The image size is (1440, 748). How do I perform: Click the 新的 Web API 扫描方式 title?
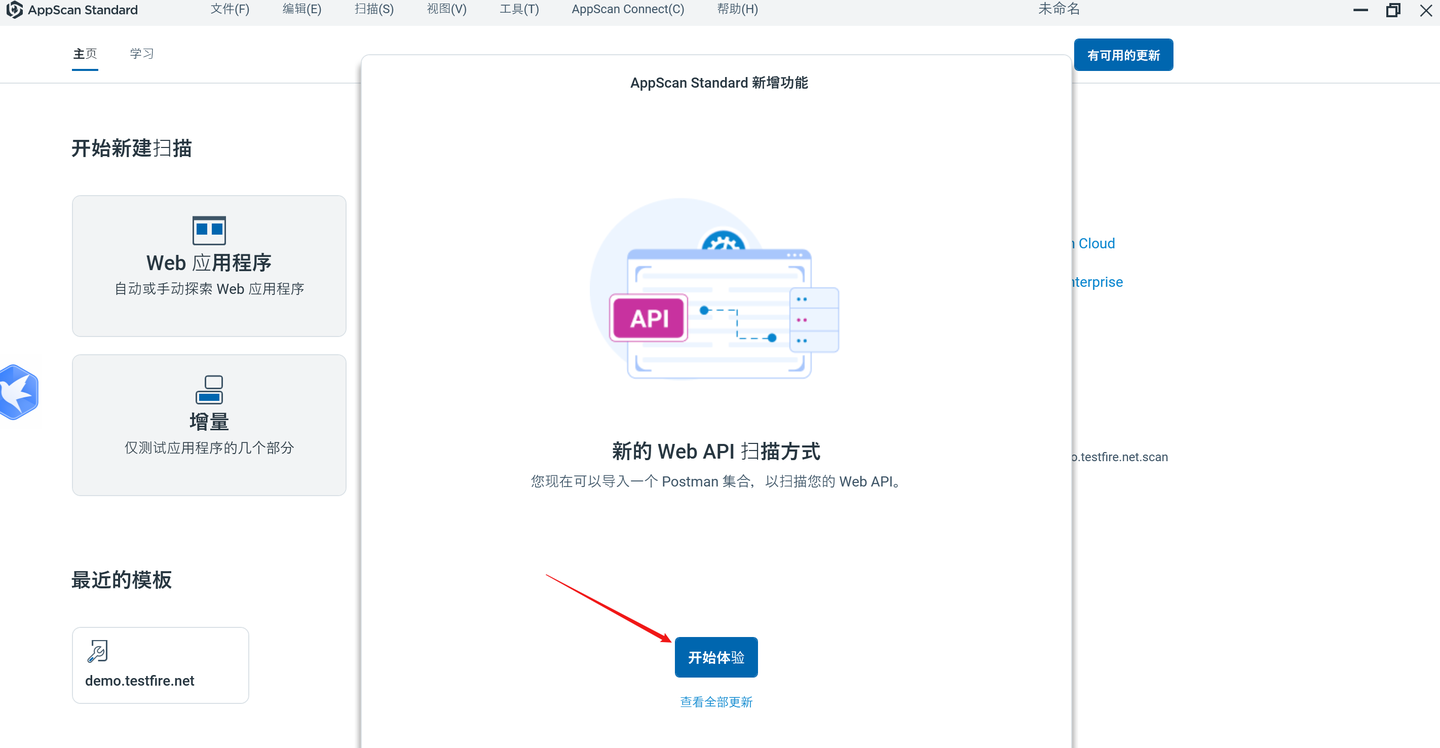[x=716, y=451]
